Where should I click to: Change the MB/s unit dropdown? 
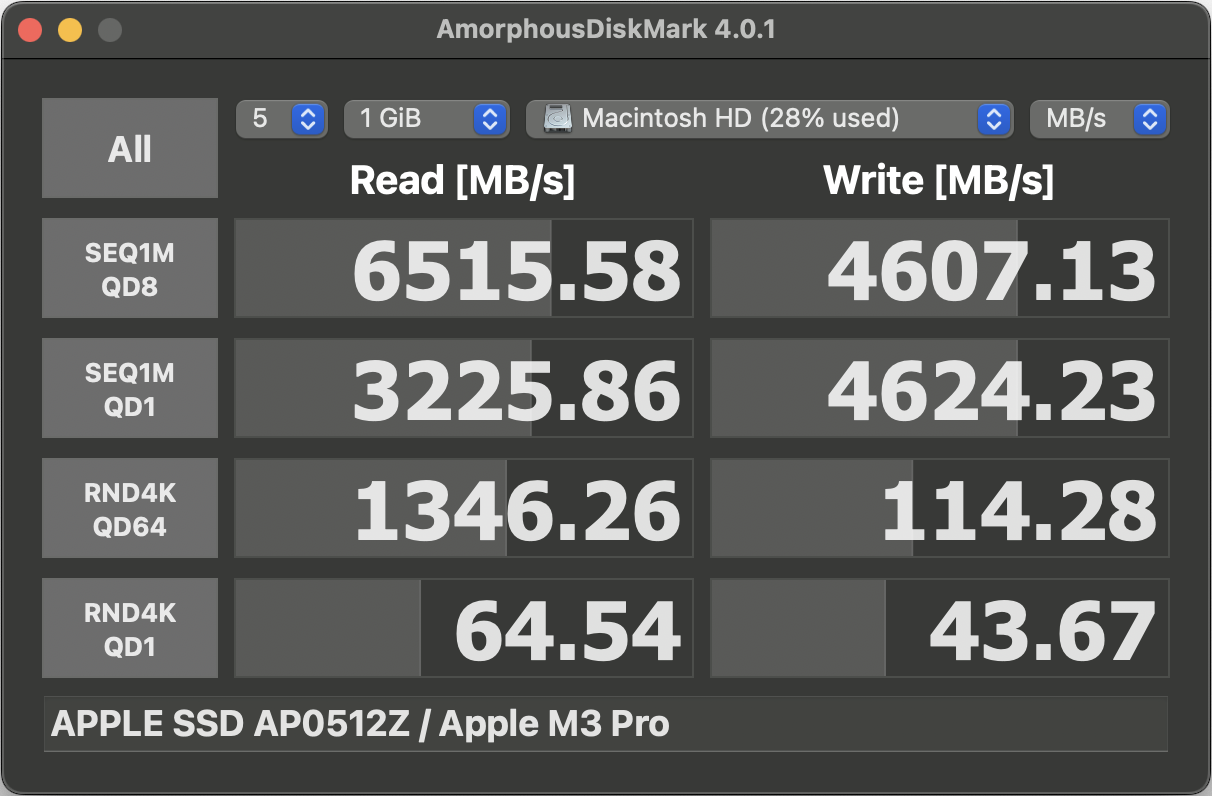[1099, 119]
